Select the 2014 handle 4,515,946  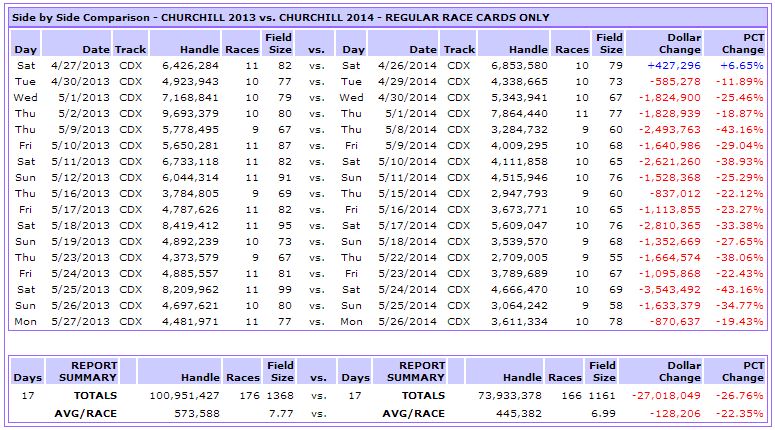[x=519, y=177]
